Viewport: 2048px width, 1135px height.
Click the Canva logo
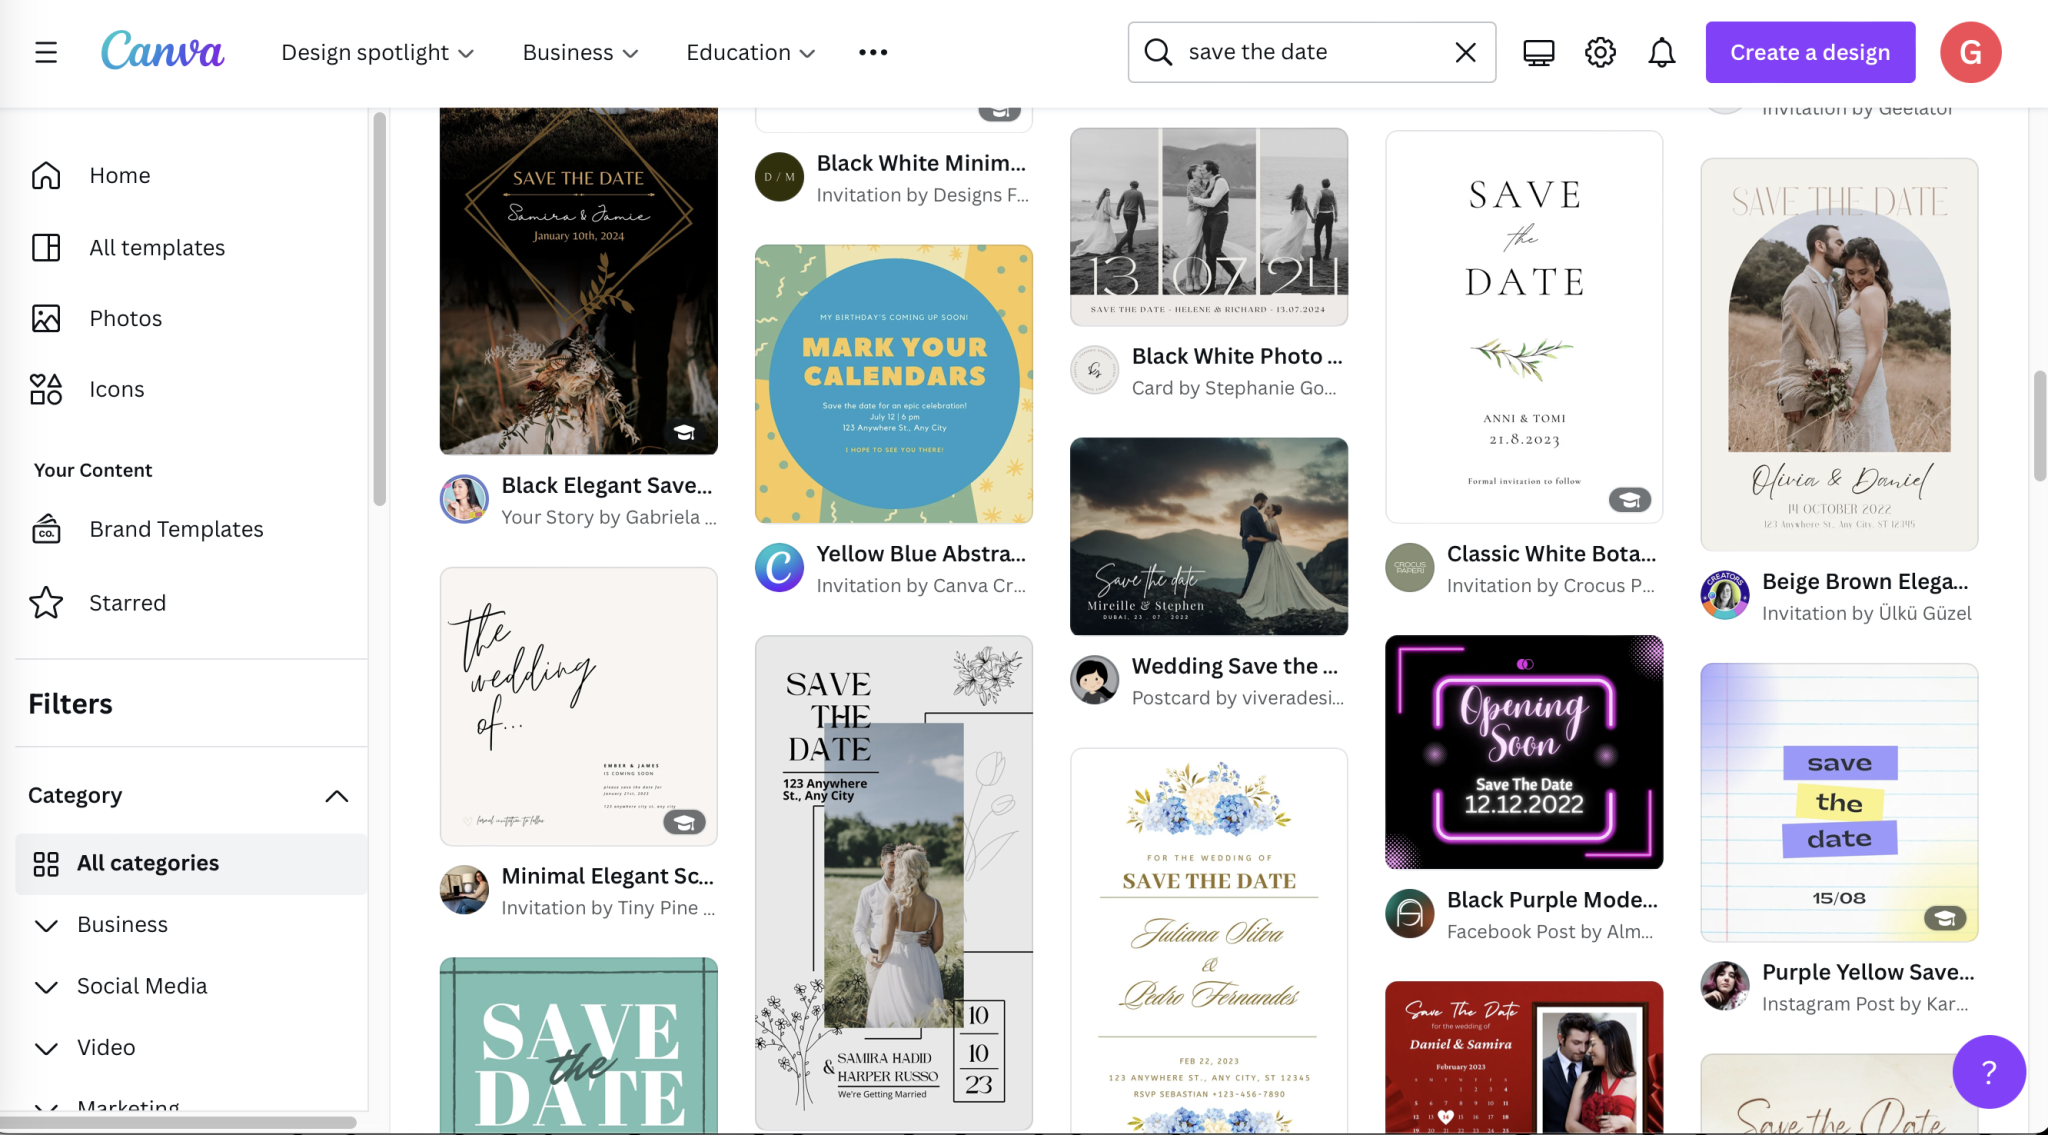click(162, 50)
